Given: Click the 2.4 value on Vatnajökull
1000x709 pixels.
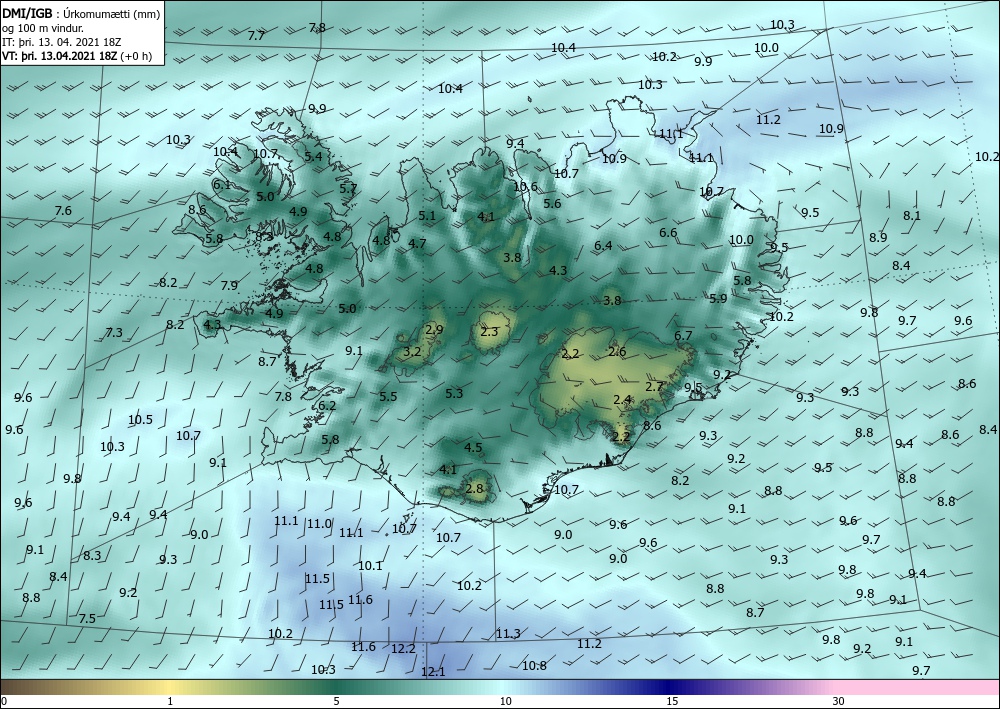Looking at the screenshot, I should tap(622, 400).
